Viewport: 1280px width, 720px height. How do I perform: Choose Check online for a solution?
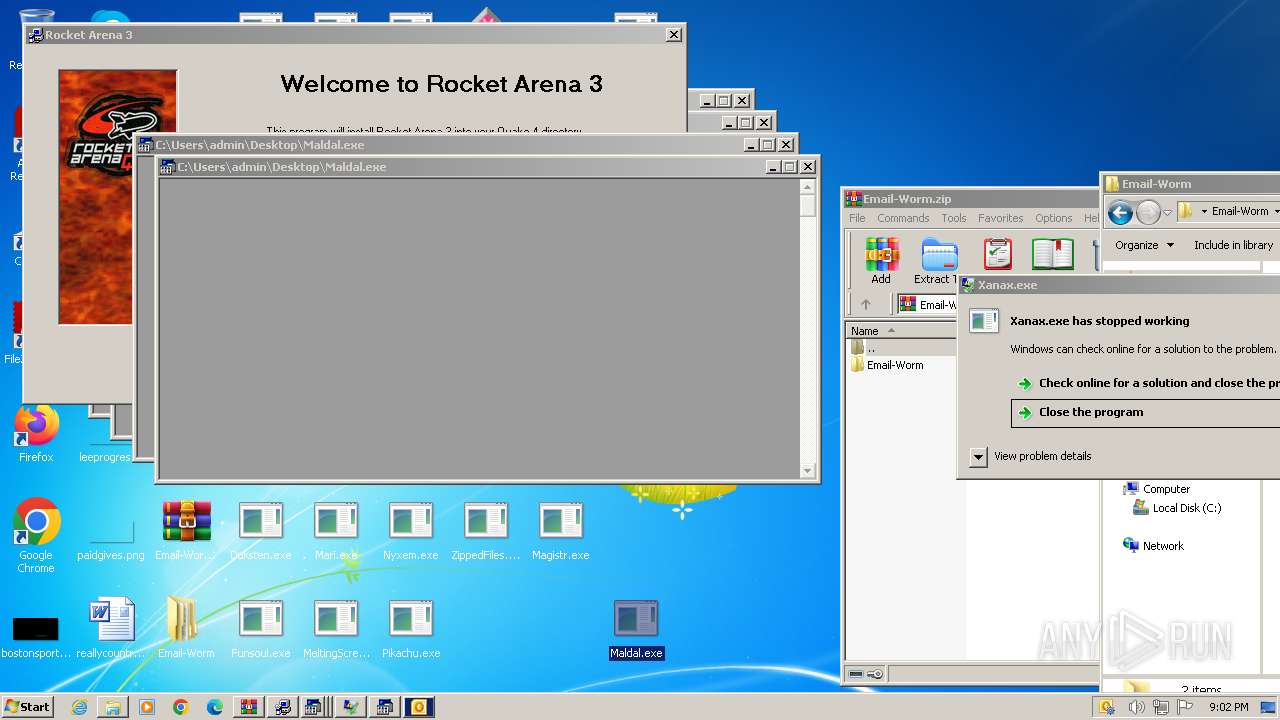coord(1146,383)
